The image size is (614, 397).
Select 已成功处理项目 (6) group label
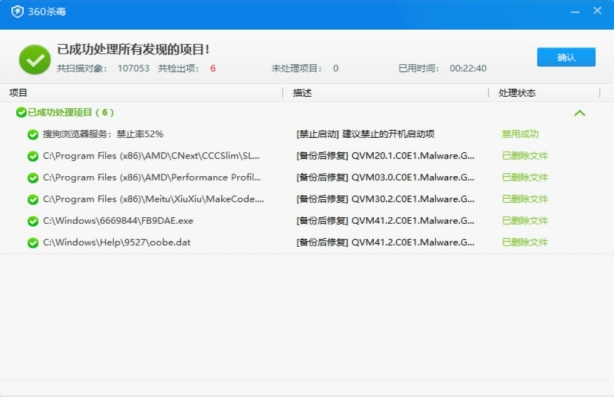(x=71, y=113)
